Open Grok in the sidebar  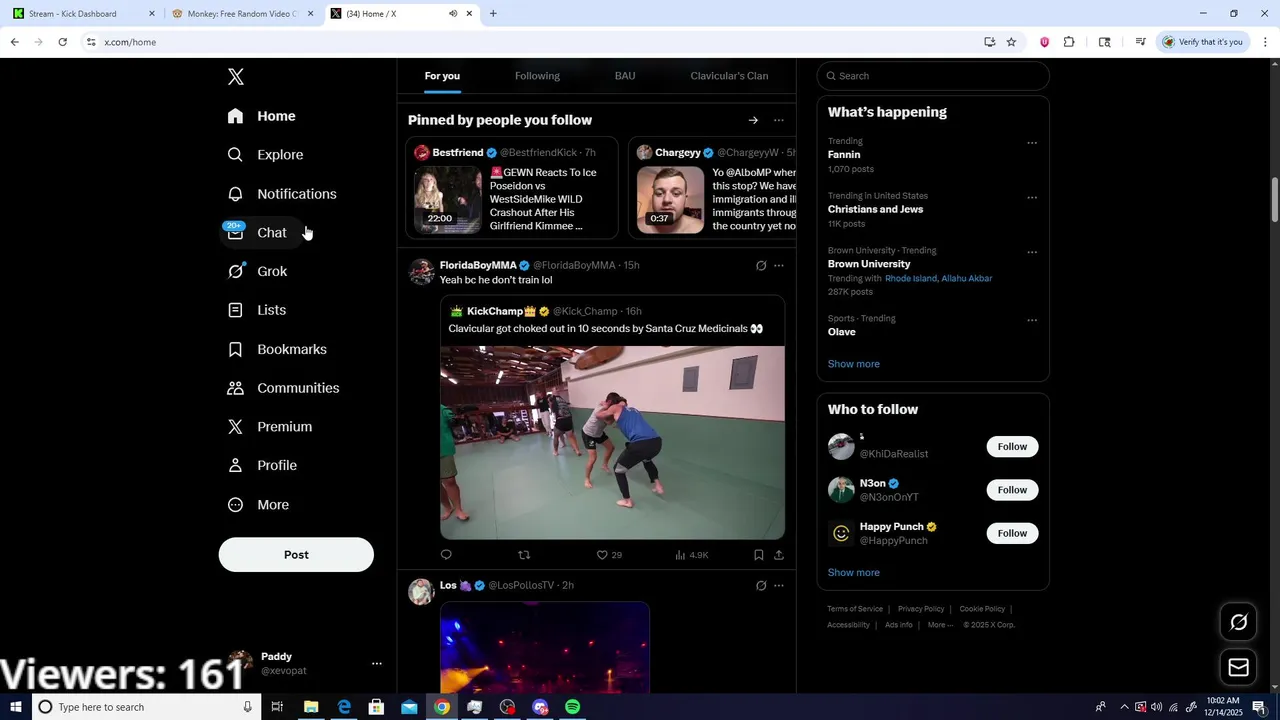(256, 271)
